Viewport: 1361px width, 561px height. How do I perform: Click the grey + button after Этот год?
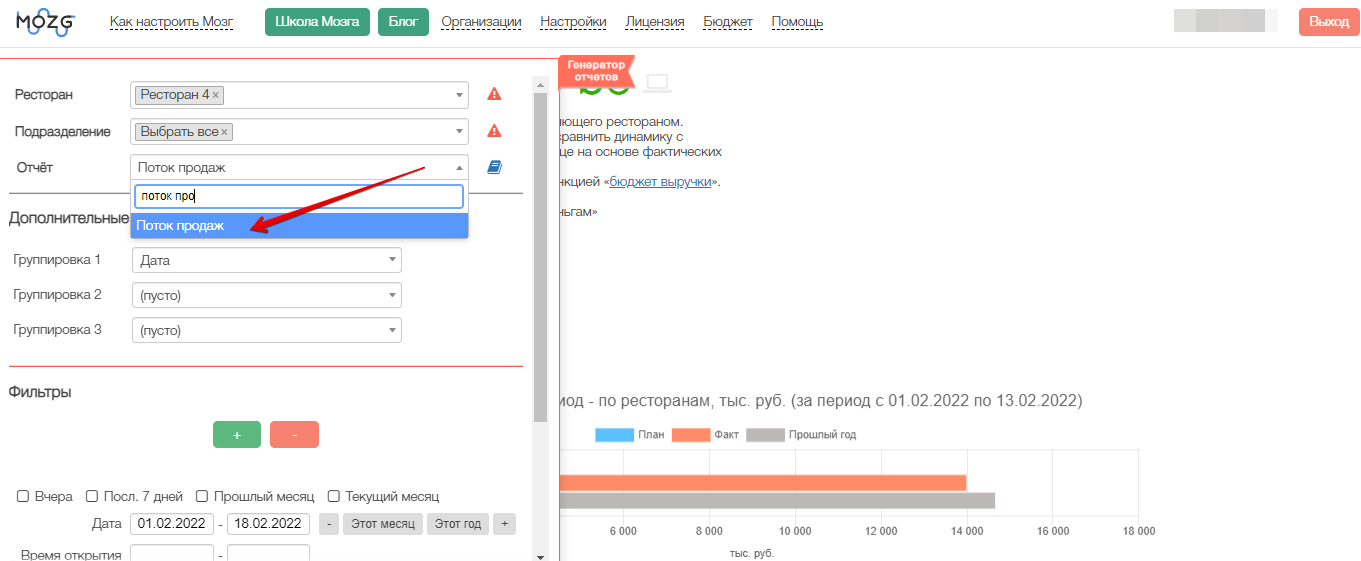(x=504, y=524)
